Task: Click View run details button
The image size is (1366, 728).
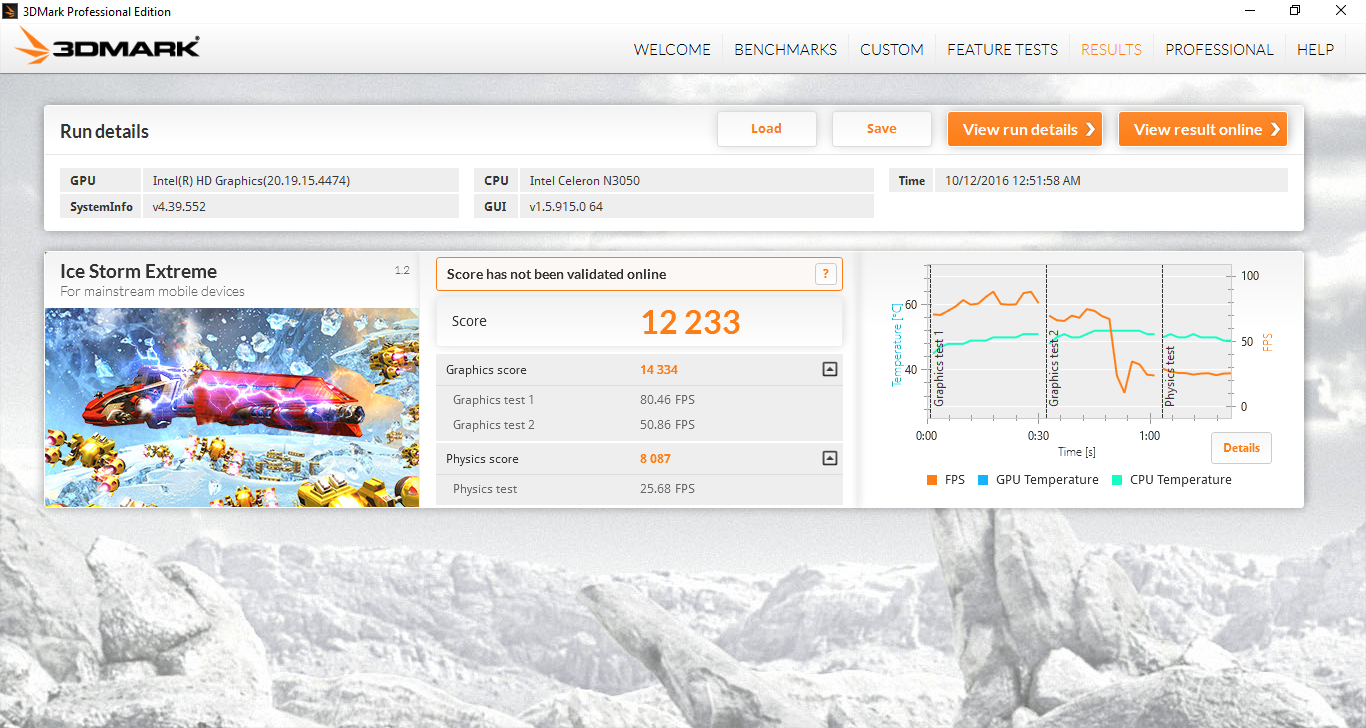Action: point(1025,129)
